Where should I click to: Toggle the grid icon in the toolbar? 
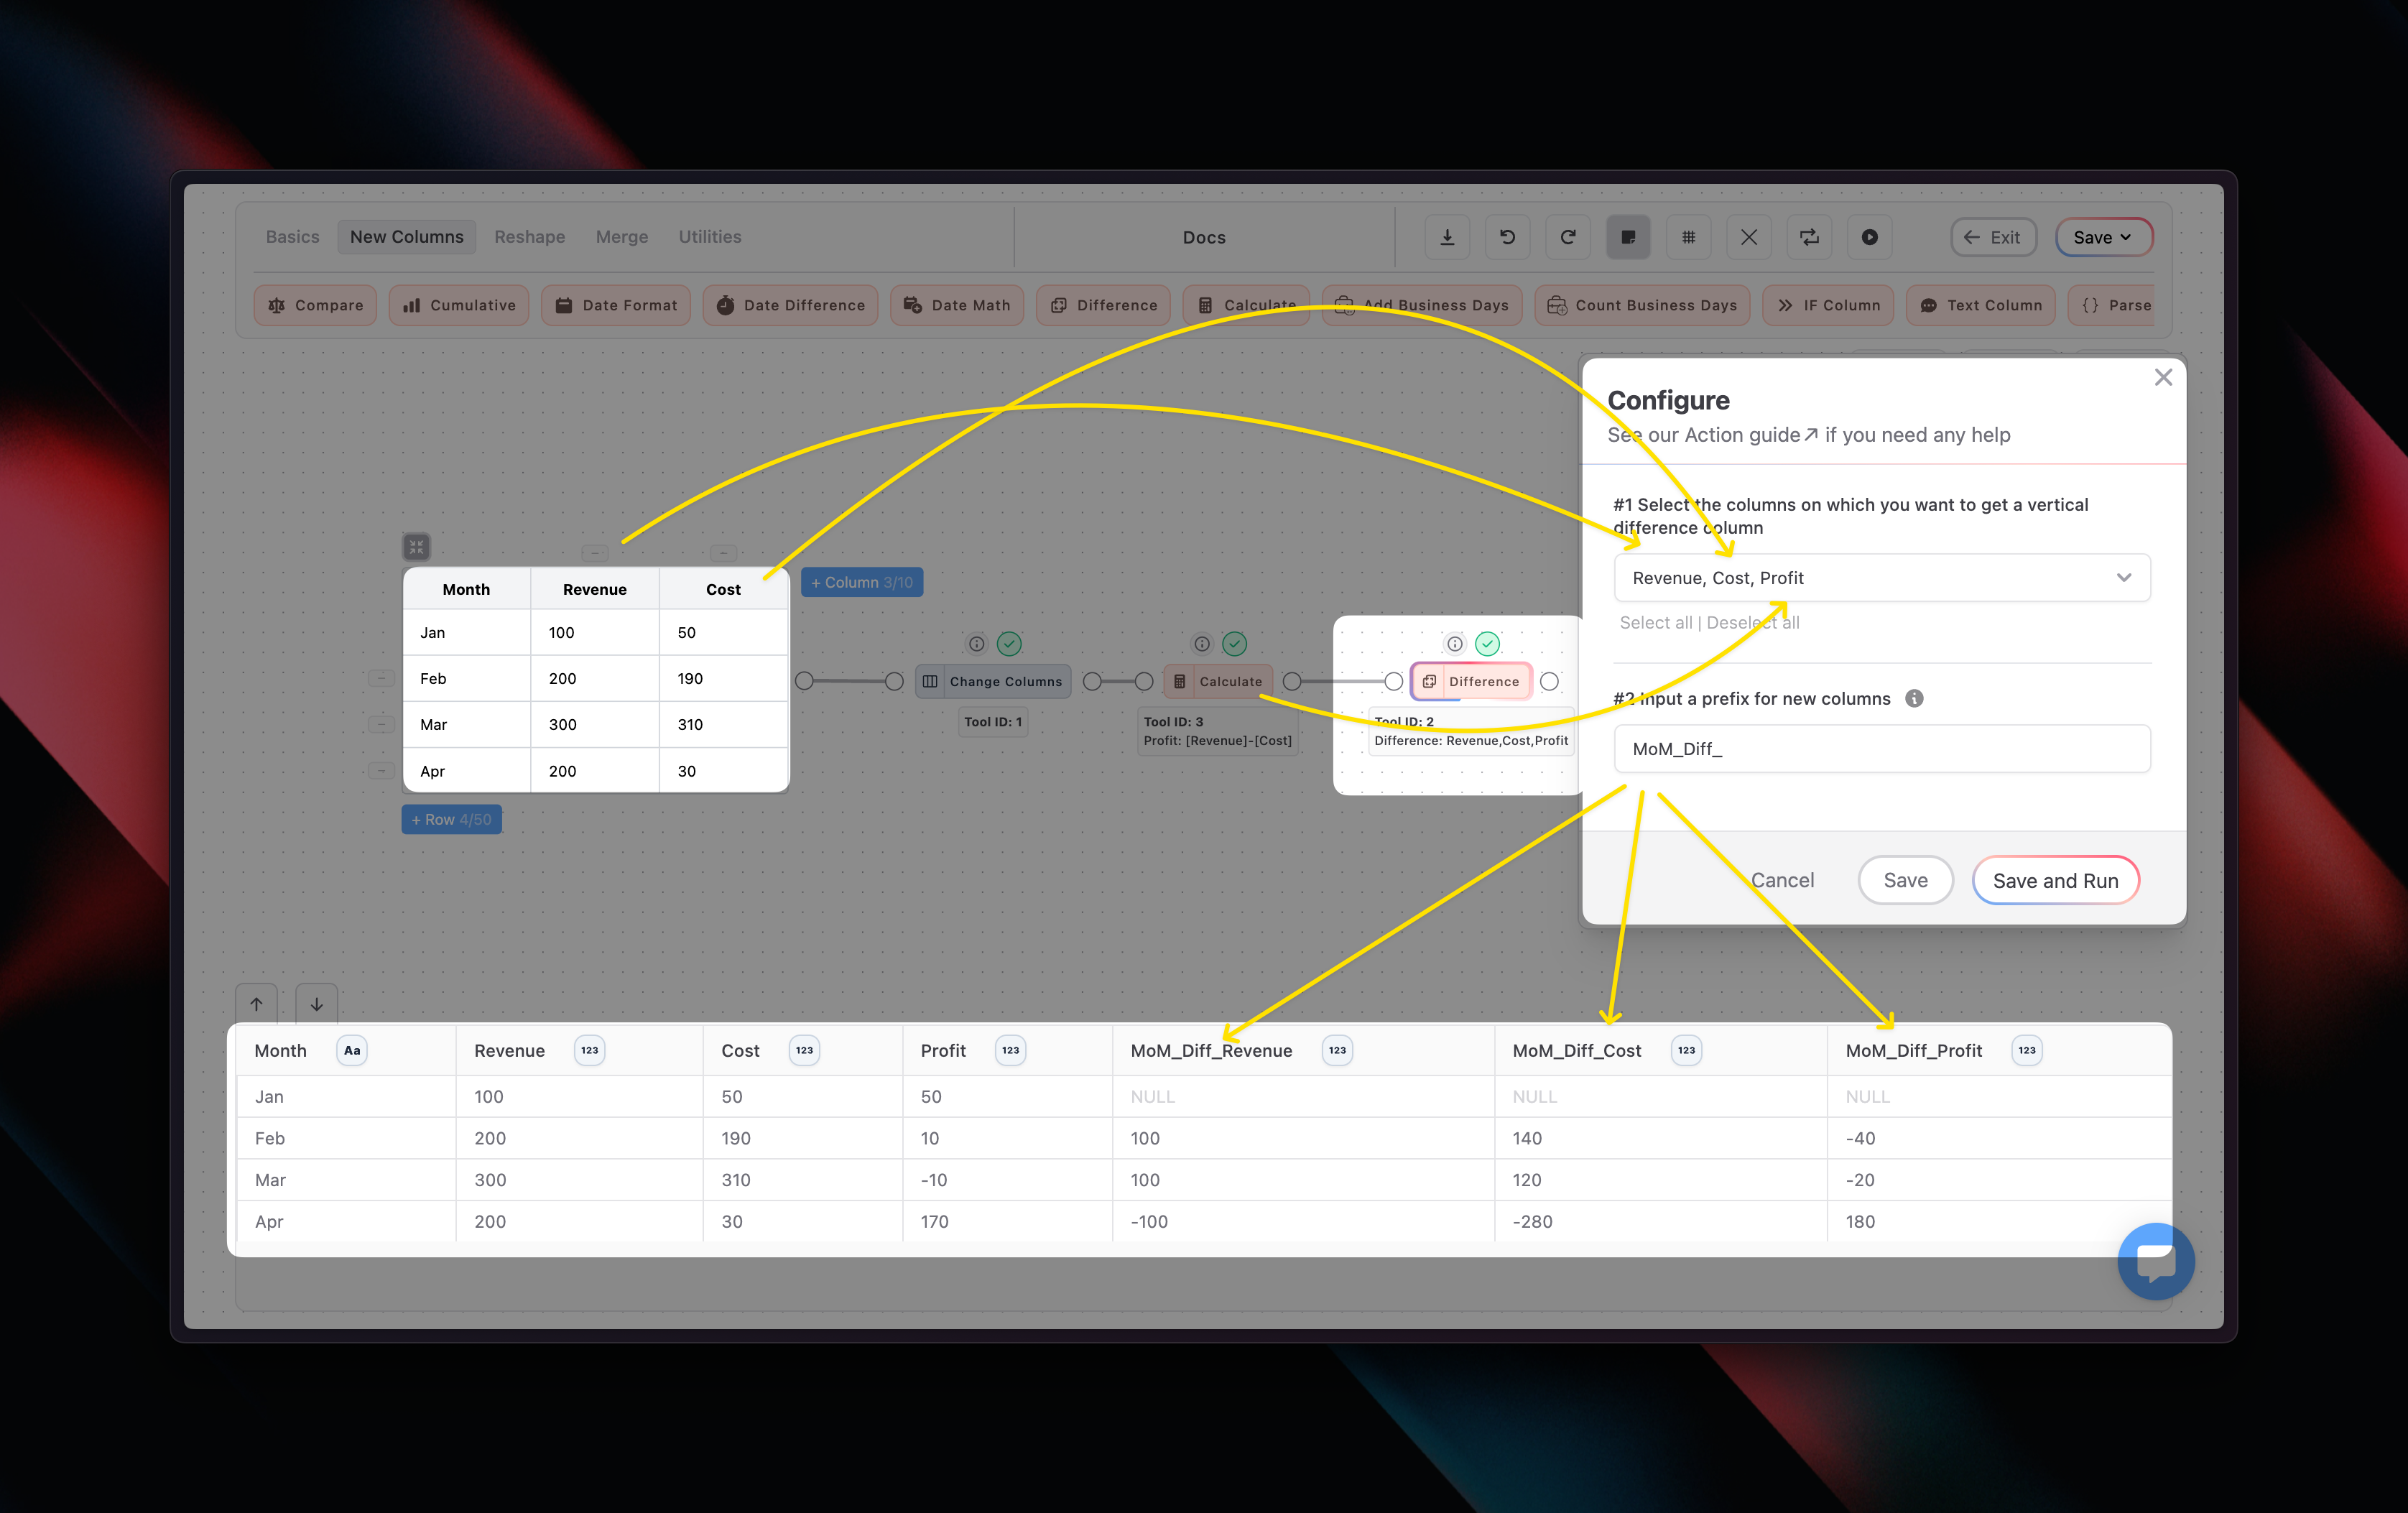click(x=1688, y=237)
